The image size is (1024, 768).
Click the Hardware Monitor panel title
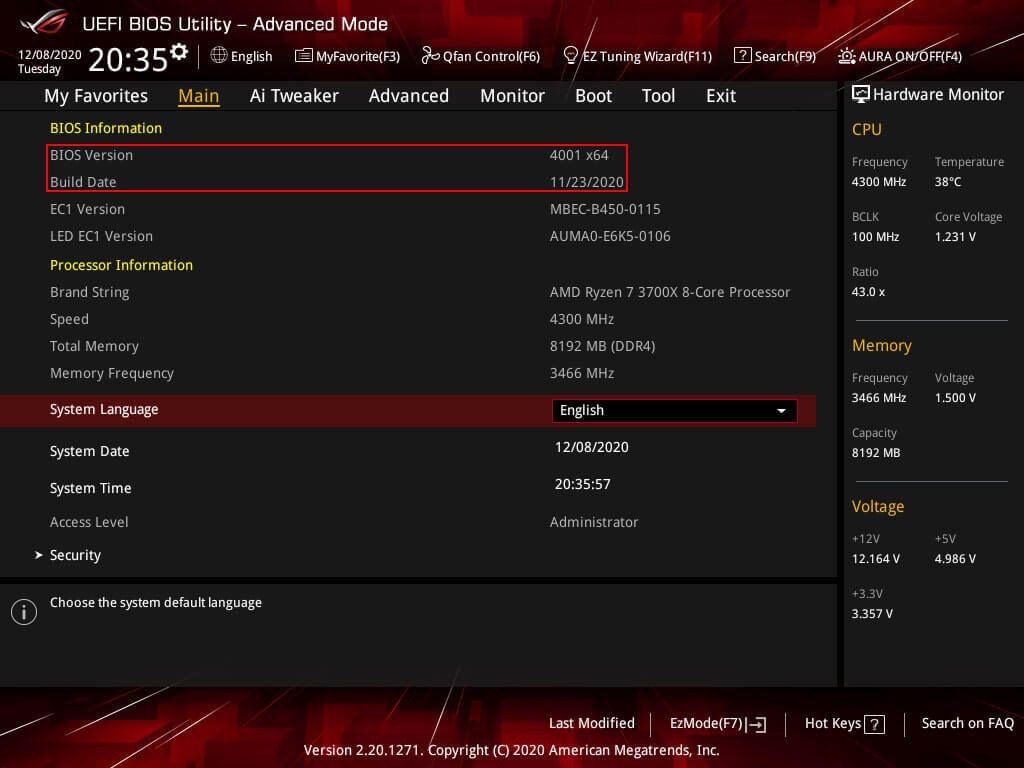pos(938,95)
